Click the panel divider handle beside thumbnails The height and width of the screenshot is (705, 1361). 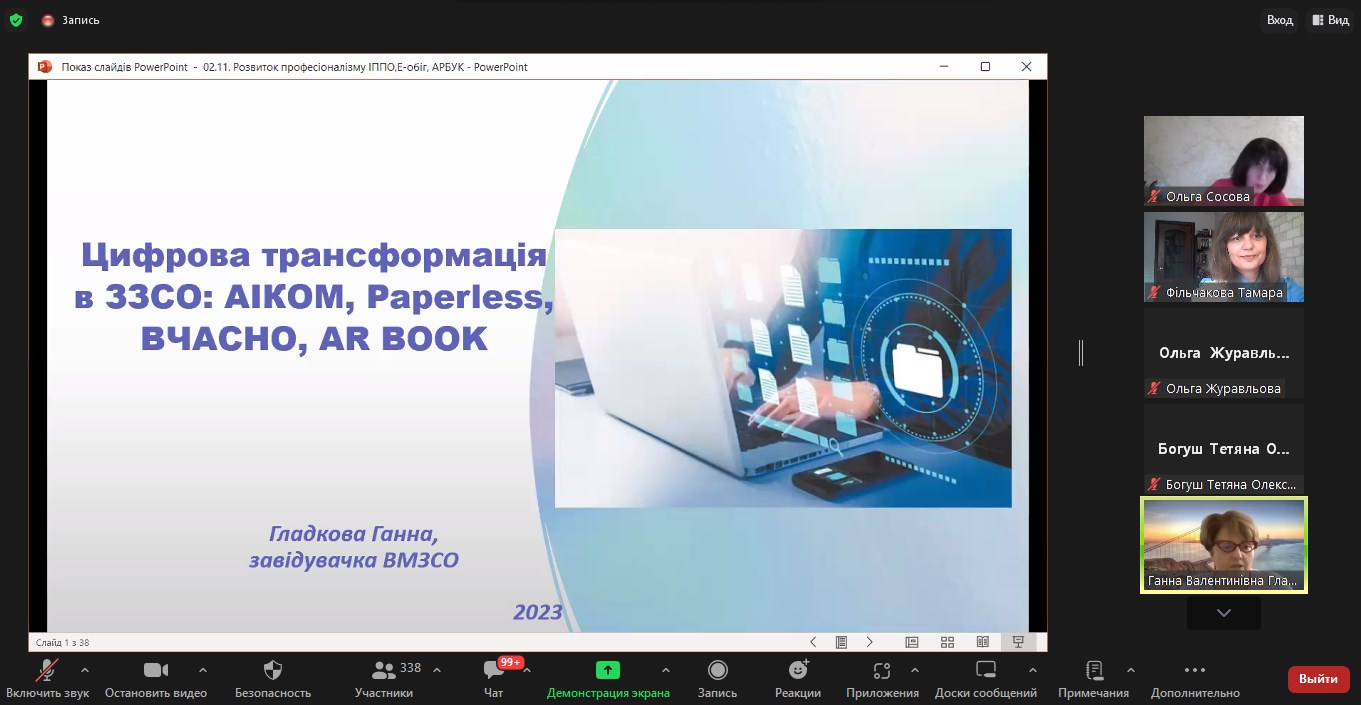pyautogui.click(x=1081, y=352)
